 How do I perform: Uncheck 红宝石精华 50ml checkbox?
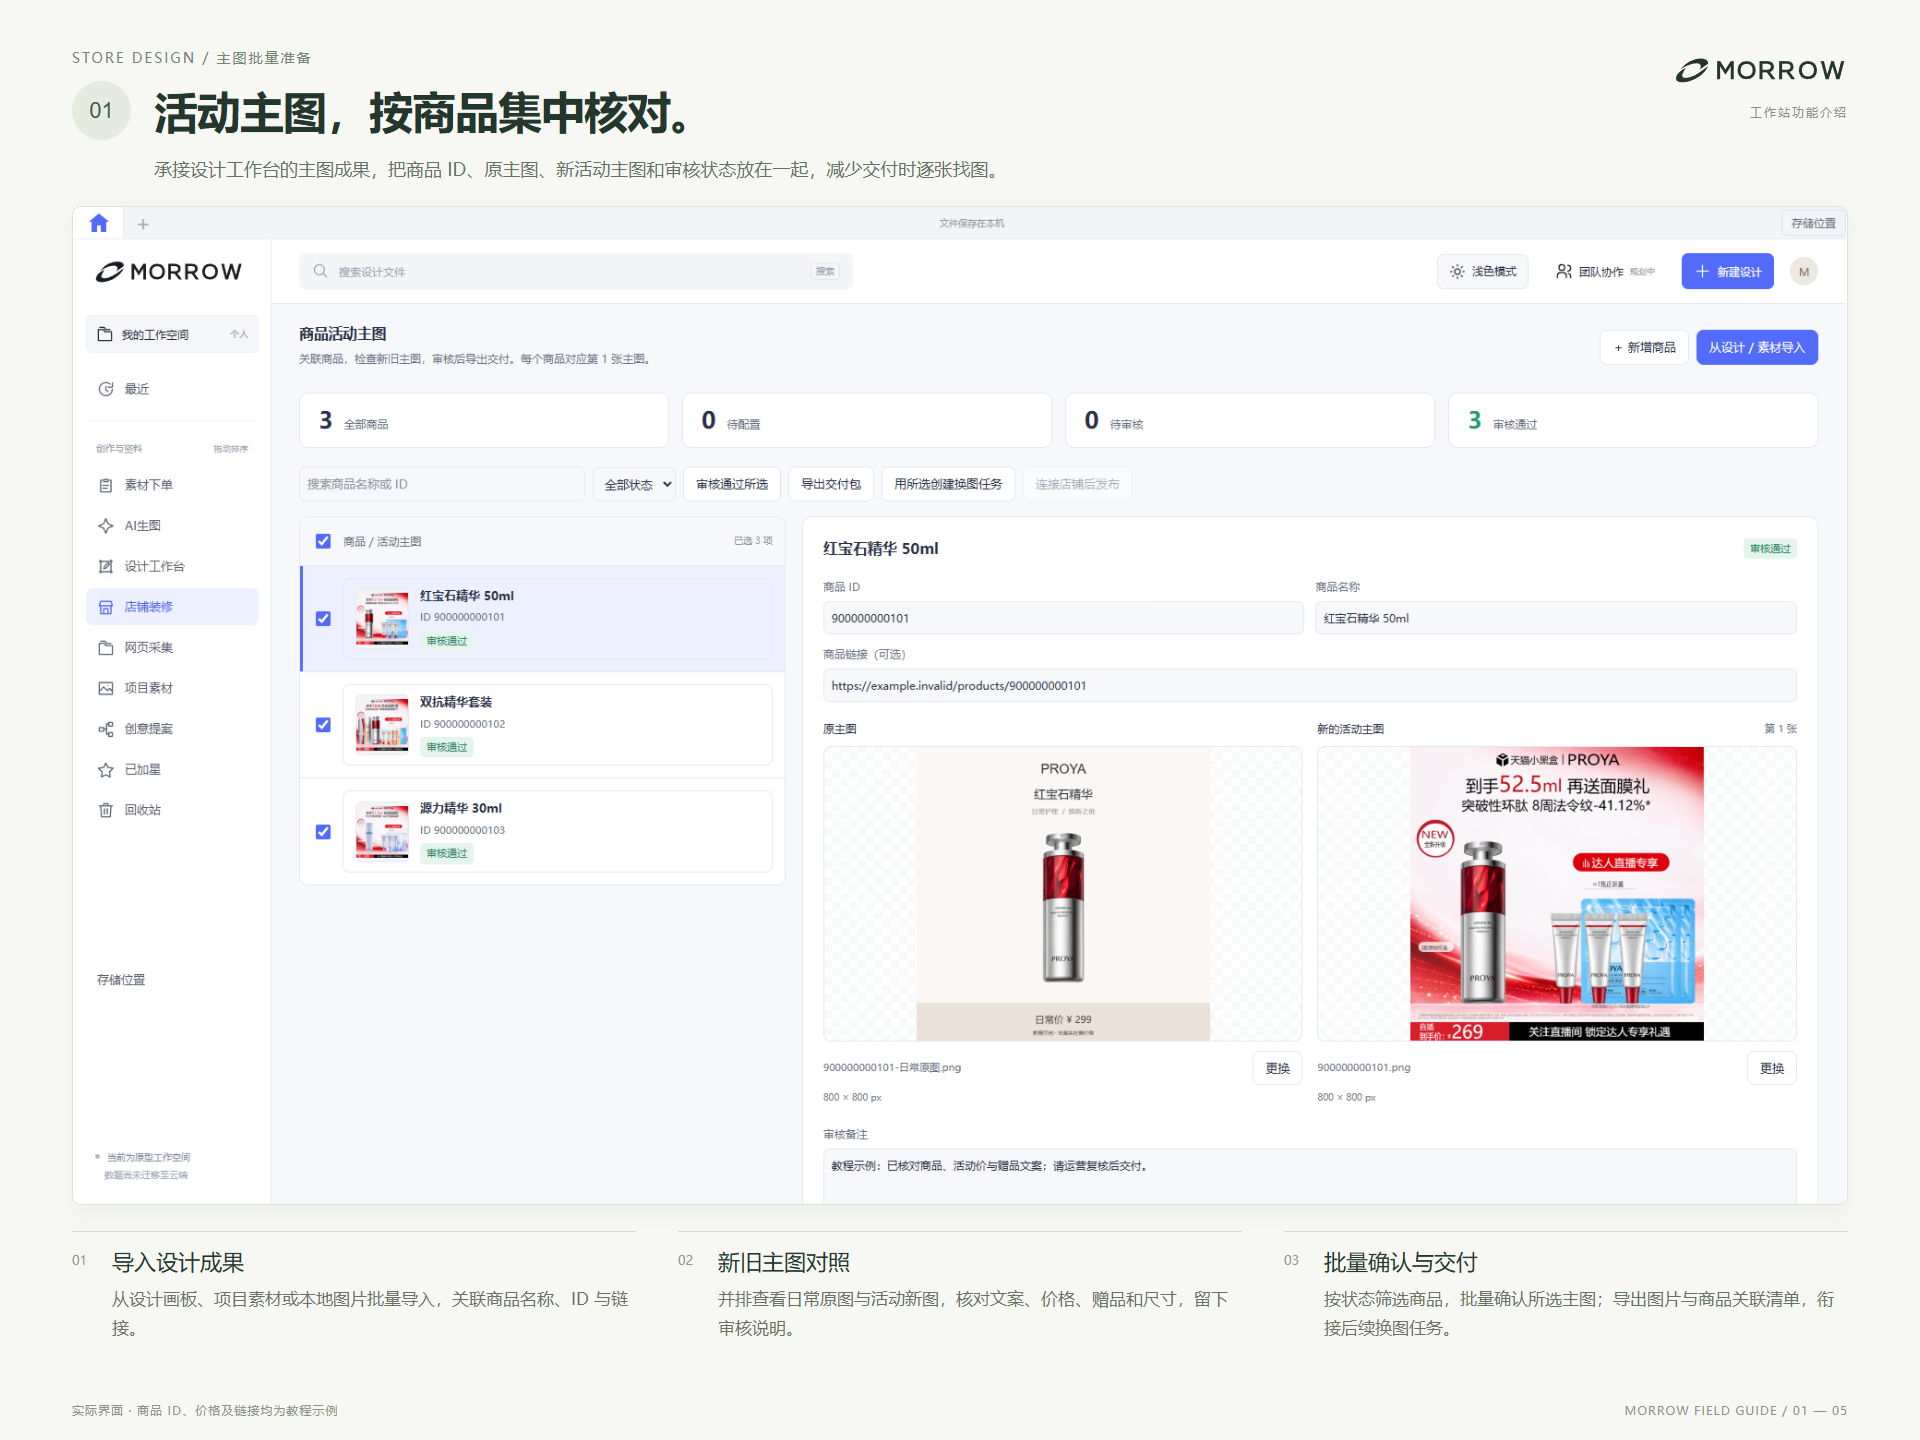click(x=323, y=619)
